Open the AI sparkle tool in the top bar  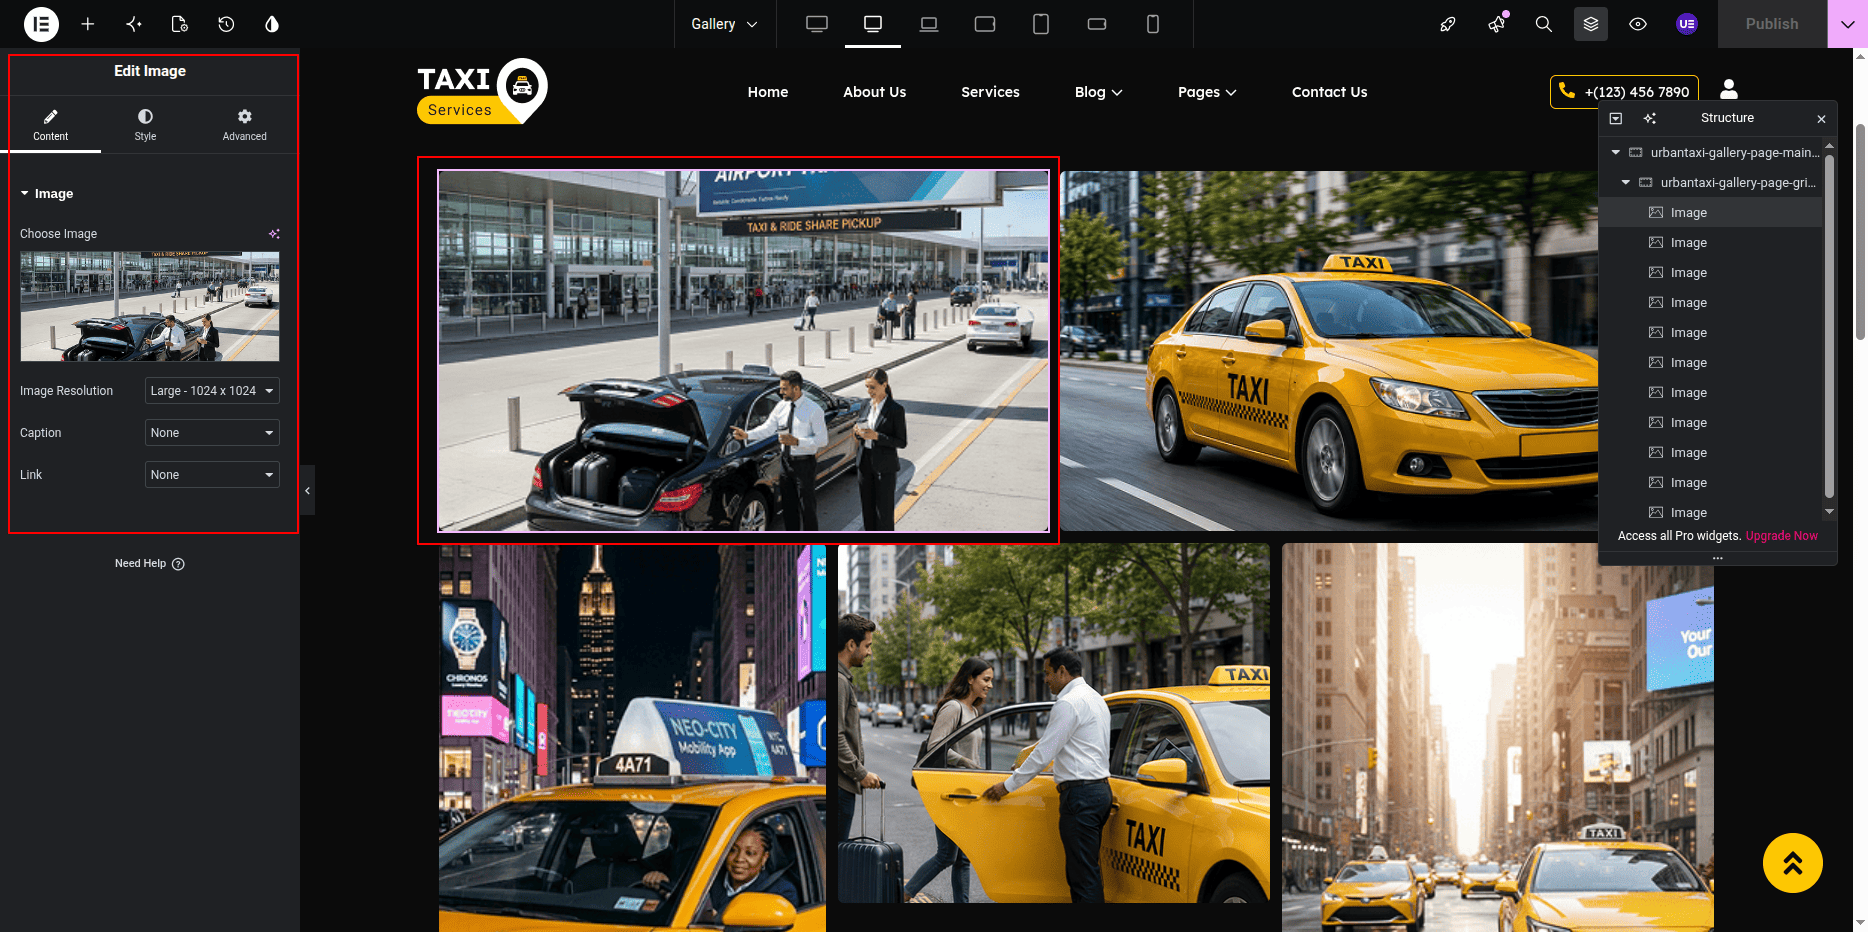tap(134, 24)
